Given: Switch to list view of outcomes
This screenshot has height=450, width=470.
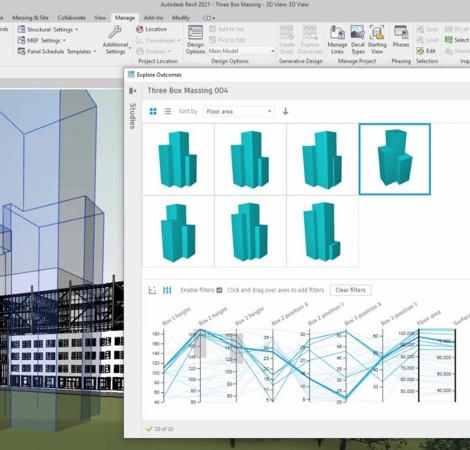Looking at the screenshot, I should click(168, 111).
